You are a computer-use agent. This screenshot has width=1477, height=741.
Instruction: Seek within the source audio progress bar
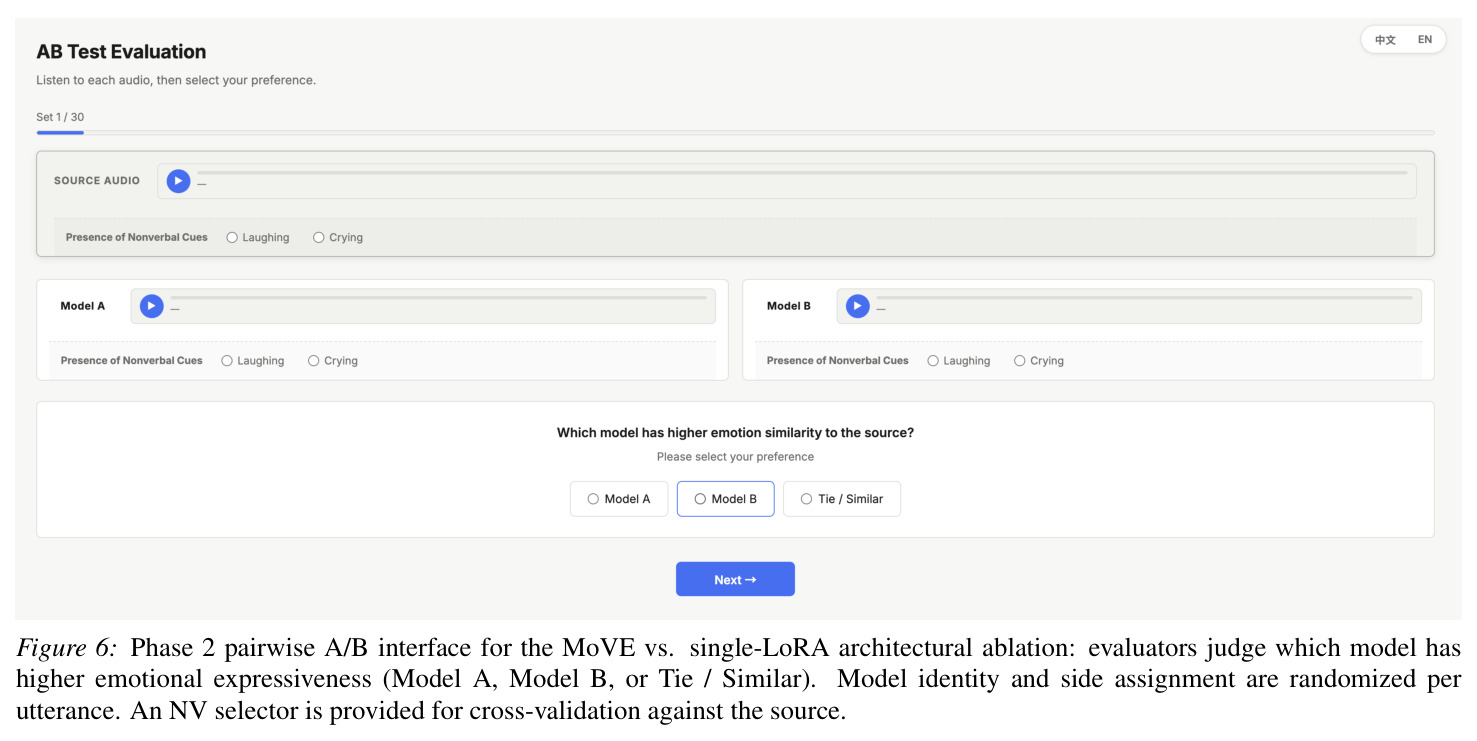[802, 172]
